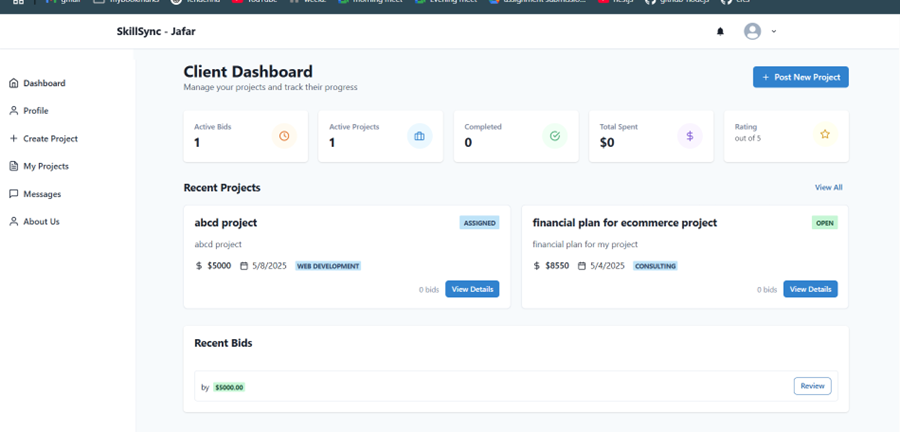The width and height of the screenshot is (900, 432).
Task: Open Profile from the sidebar
Action: click(x=36, y=111)
